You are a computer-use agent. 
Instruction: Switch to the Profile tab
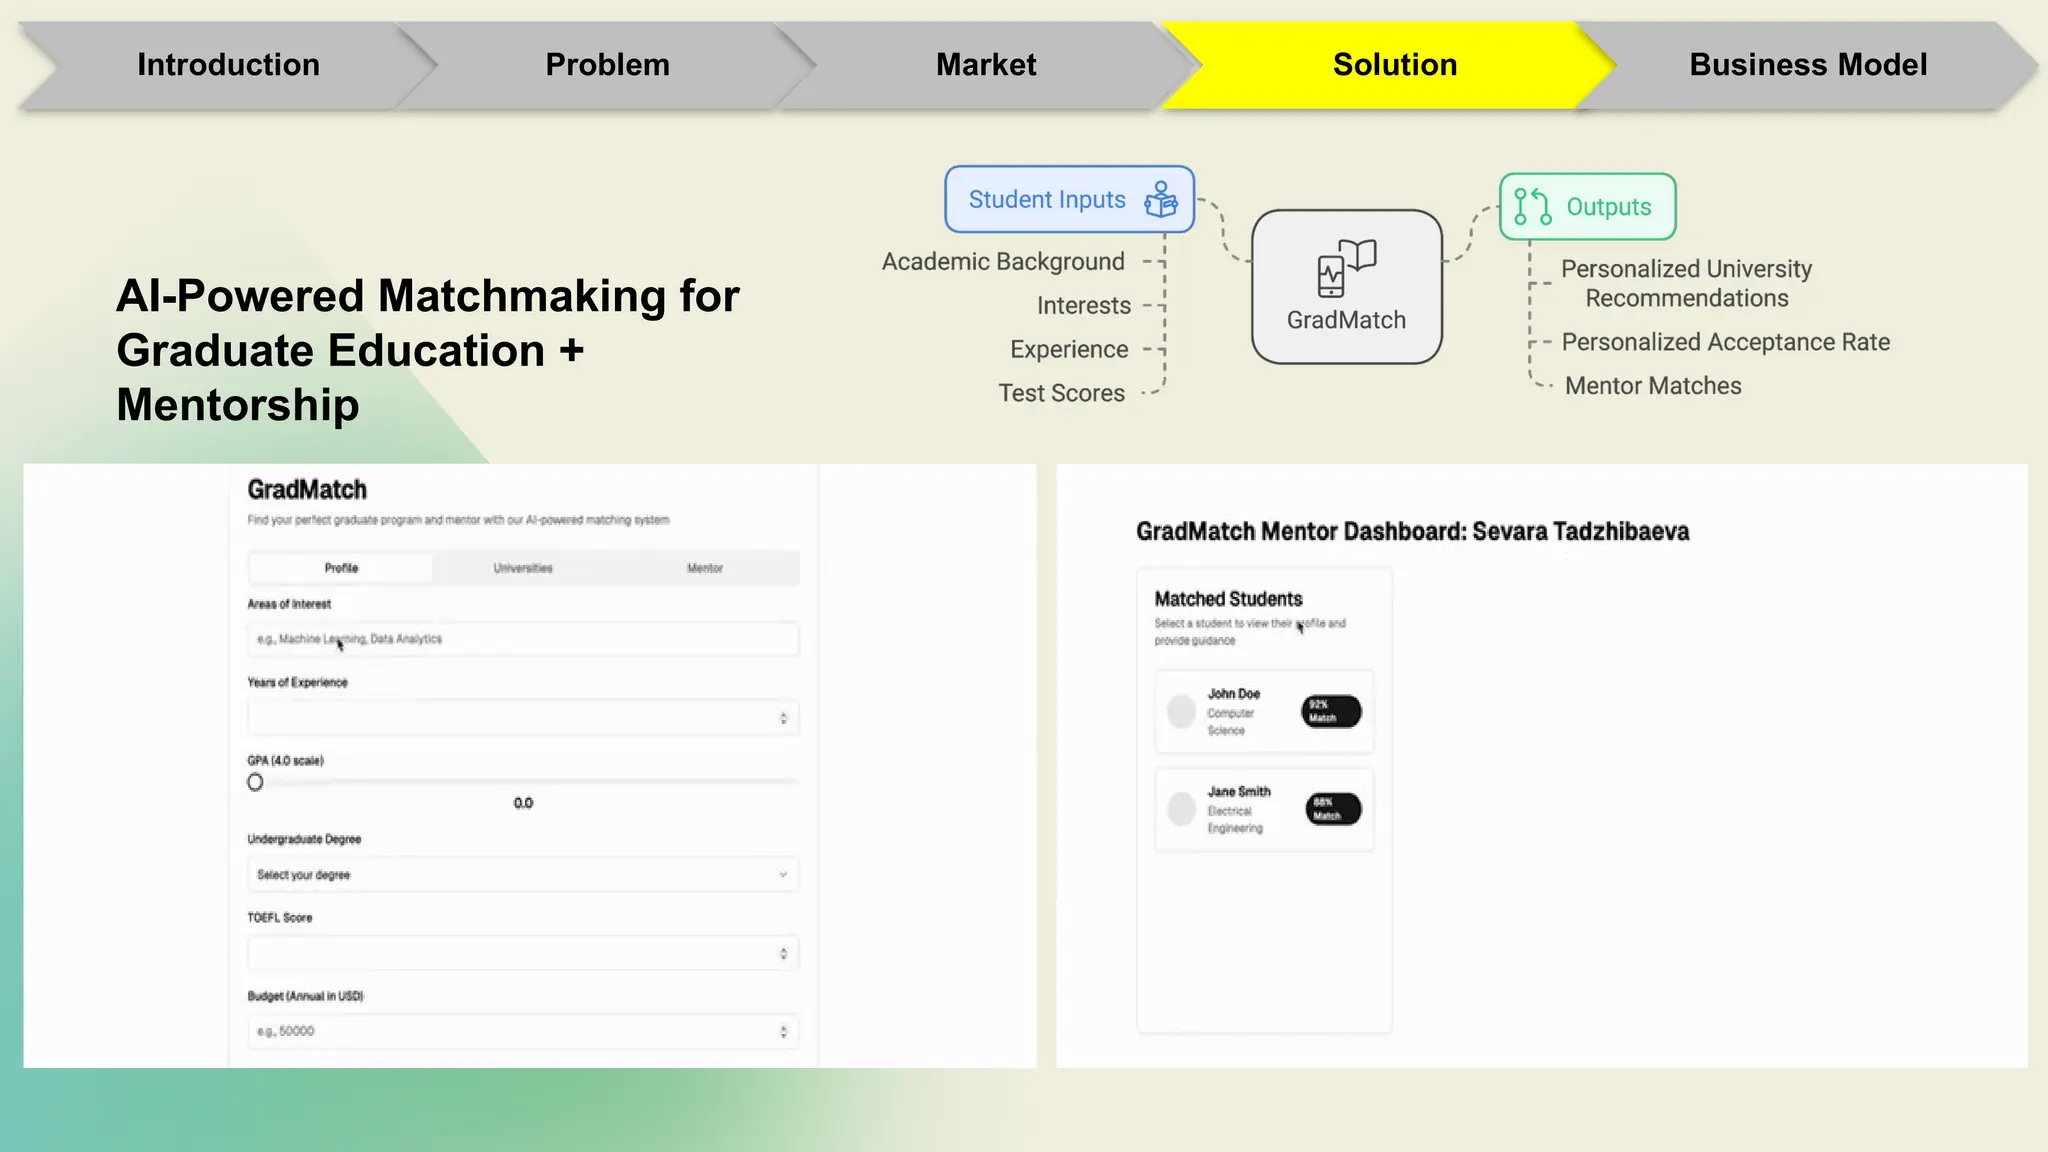[341, 568]
